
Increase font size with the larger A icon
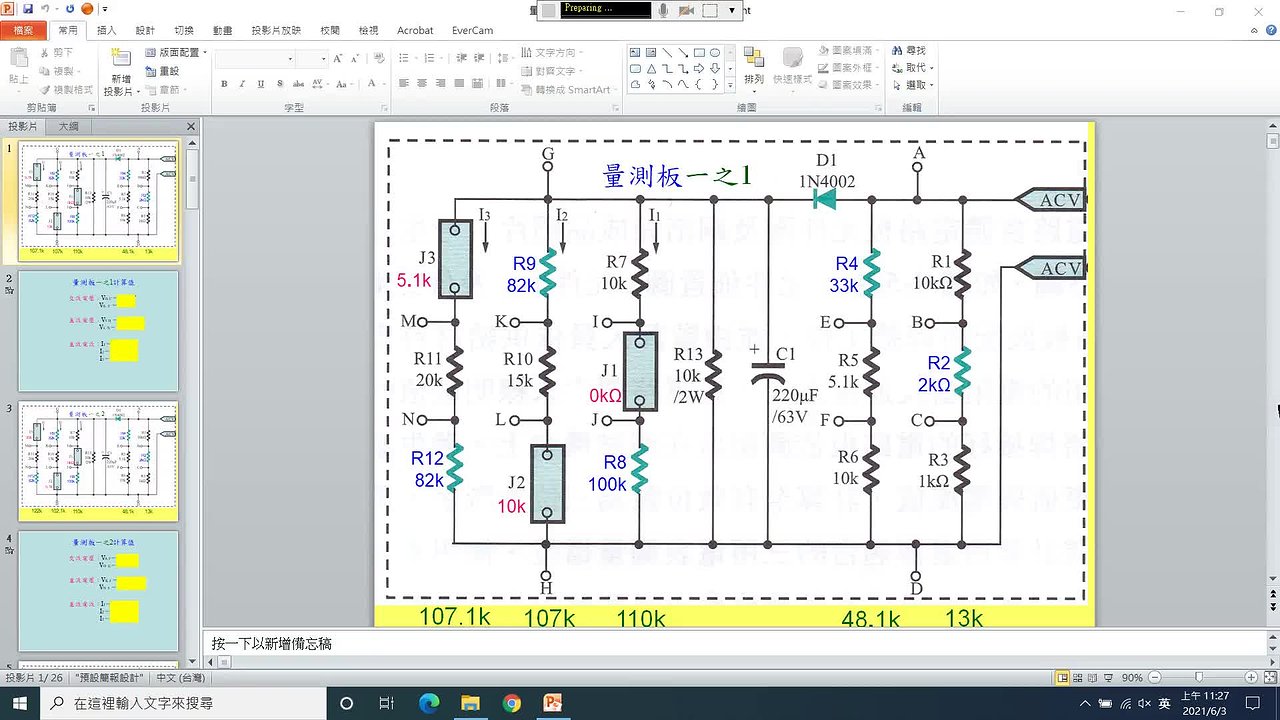[338, 59]
